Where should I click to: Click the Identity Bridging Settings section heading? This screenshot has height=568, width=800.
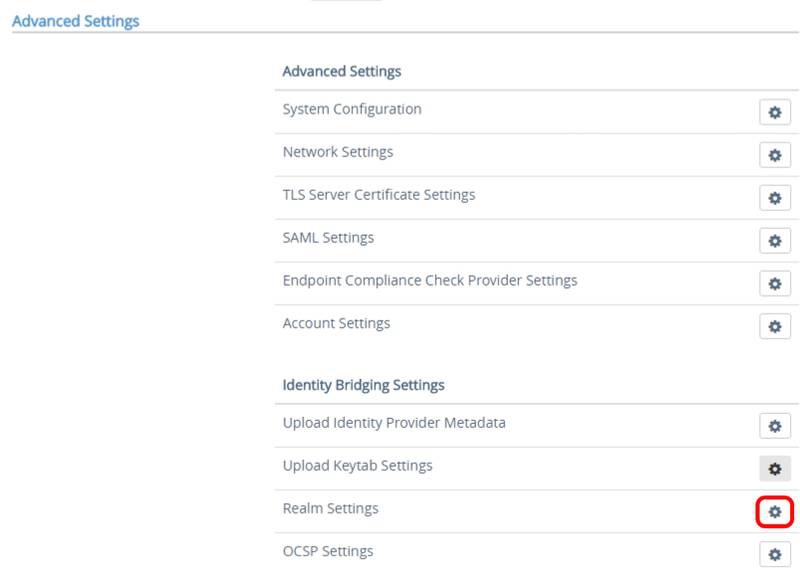363,385
